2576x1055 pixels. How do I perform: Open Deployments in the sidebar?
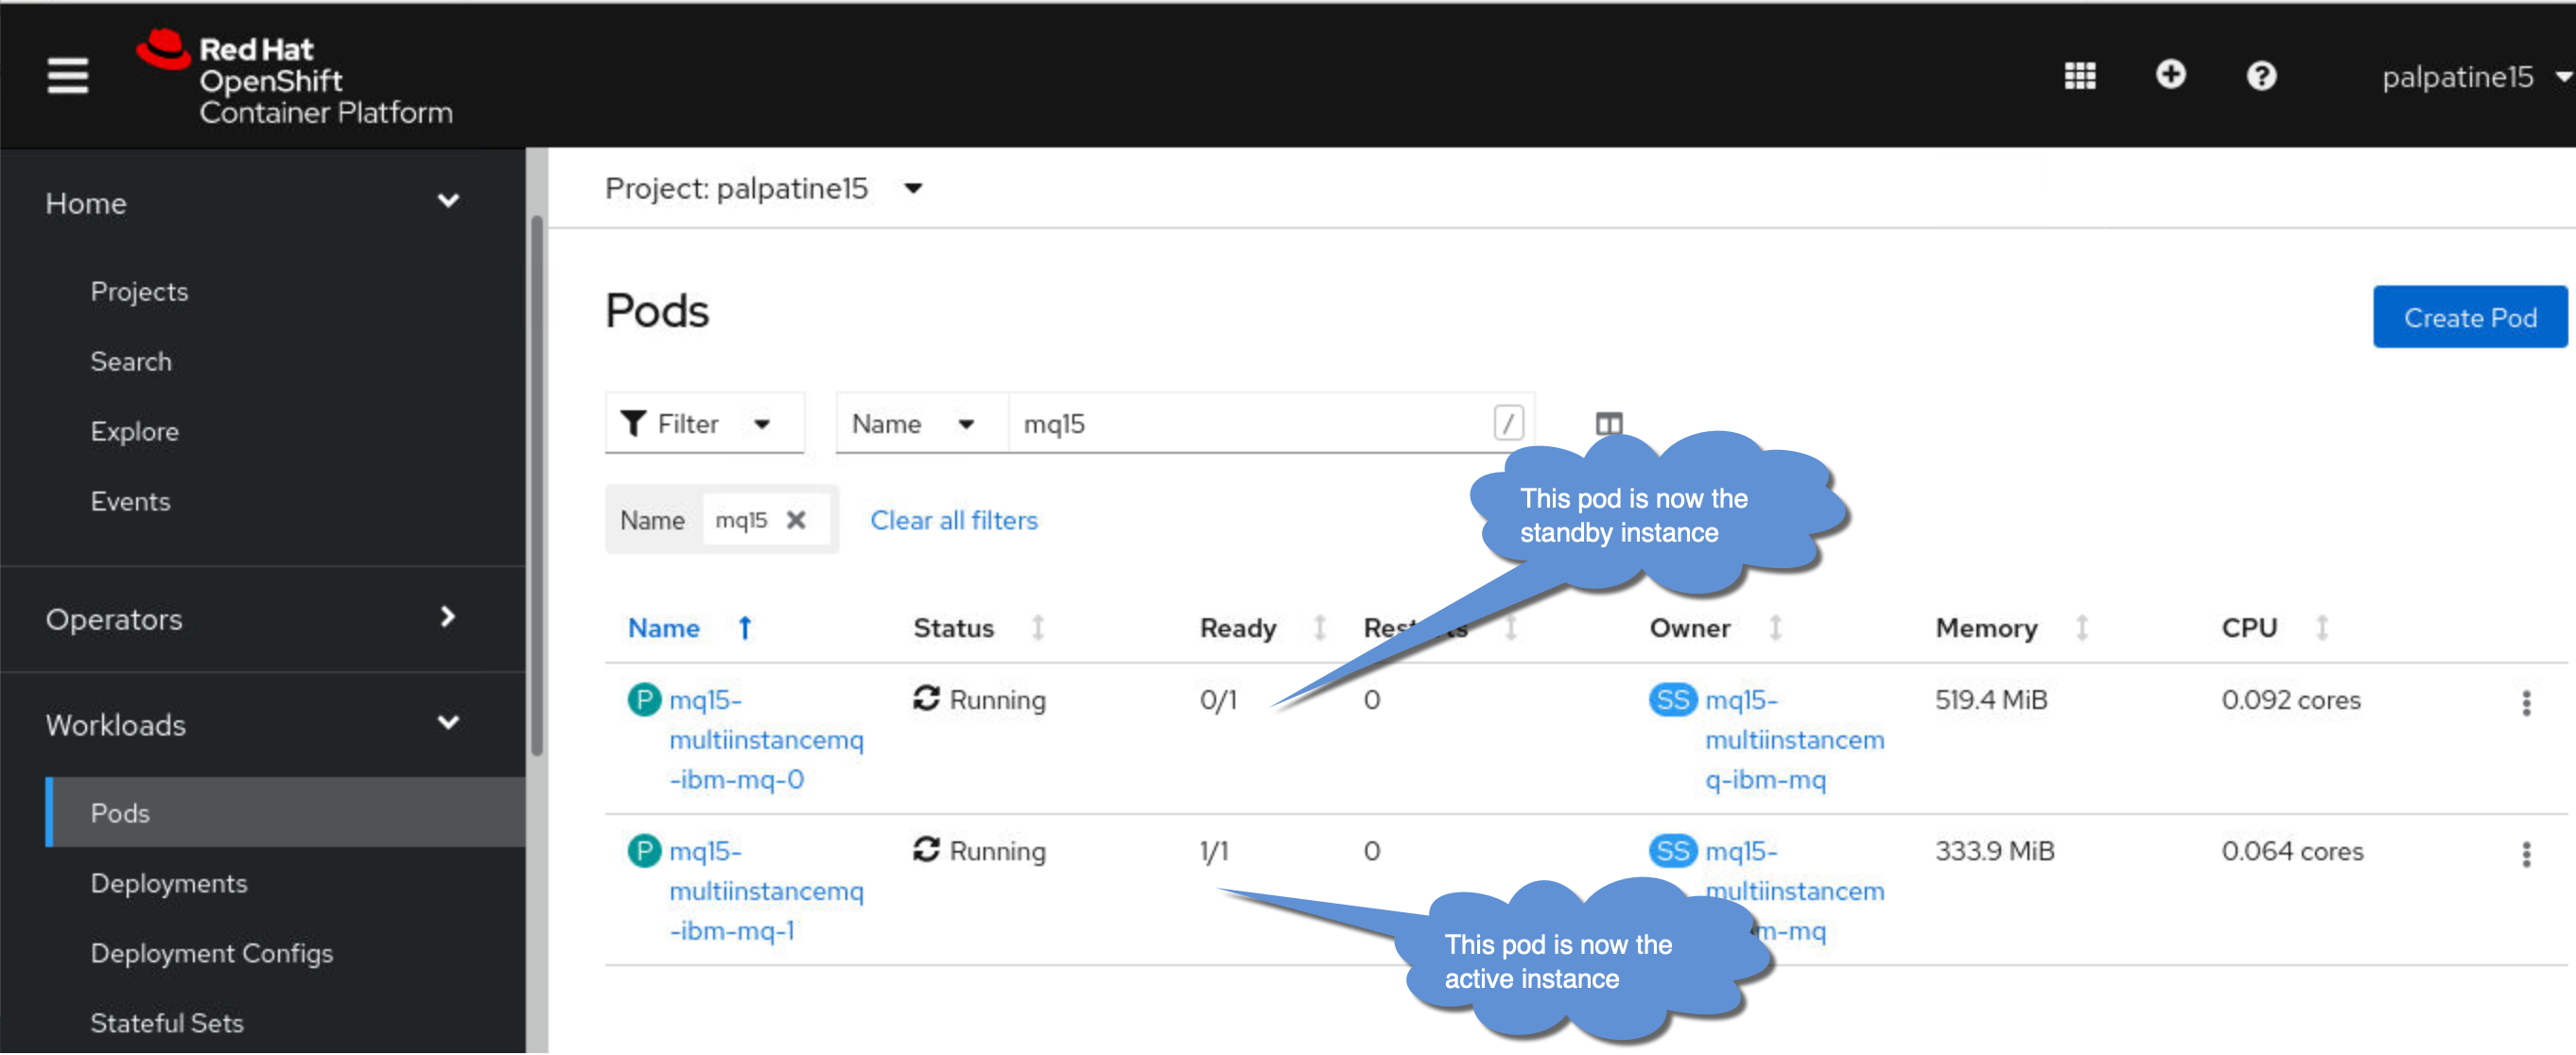(169, 884)
